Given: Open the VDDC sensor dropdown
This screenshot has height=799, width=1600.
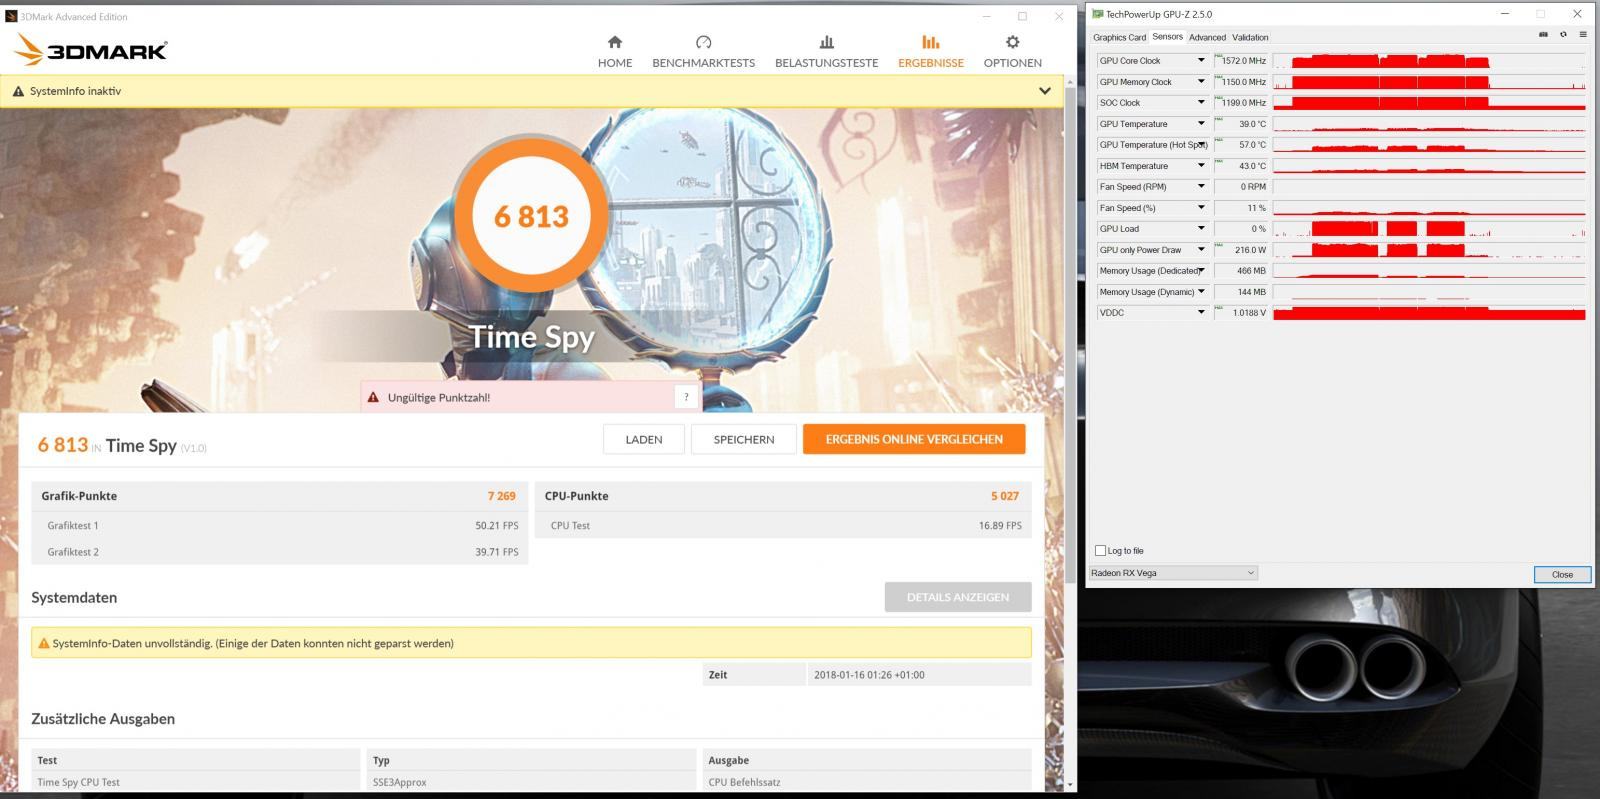Looking at the screenshot, I should (1201, 313).
